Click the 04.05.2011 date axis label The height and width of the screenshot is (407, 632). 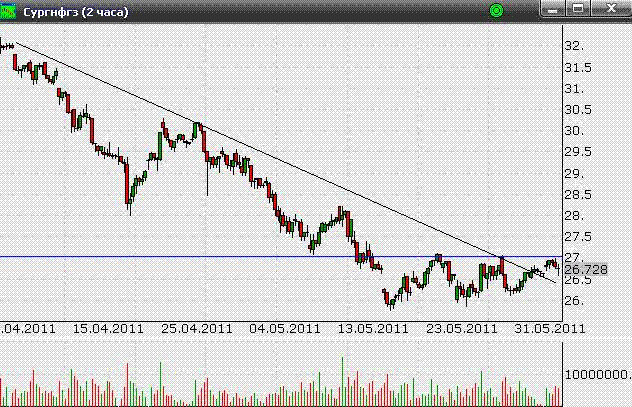click(285, 327)
